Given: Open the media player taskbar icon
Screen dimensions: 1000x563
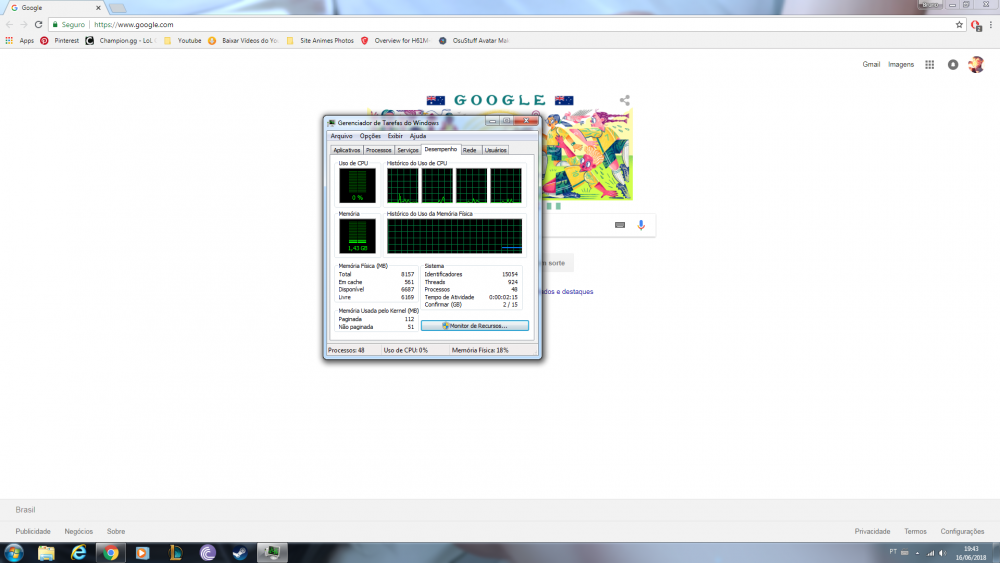Looking at the screenshot, I should [x=142, y=553].
